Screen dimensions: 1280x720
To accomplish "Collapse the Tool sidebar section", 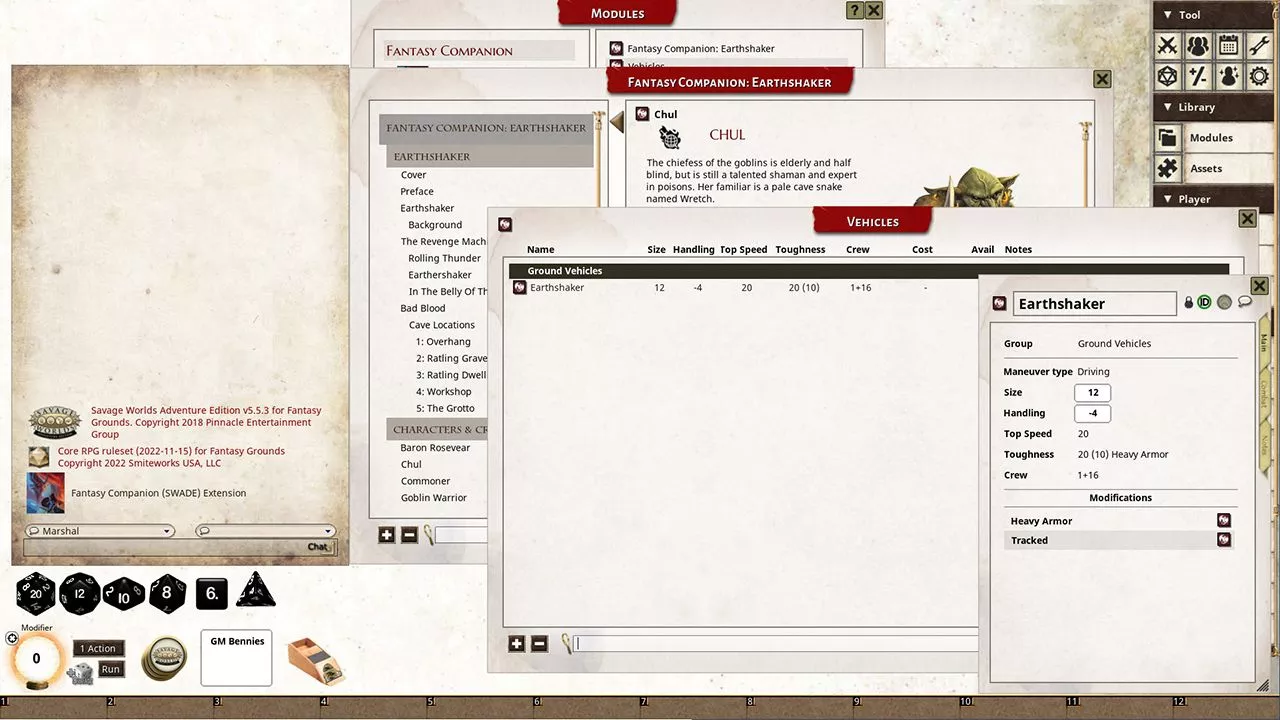I will point(1213,15).
